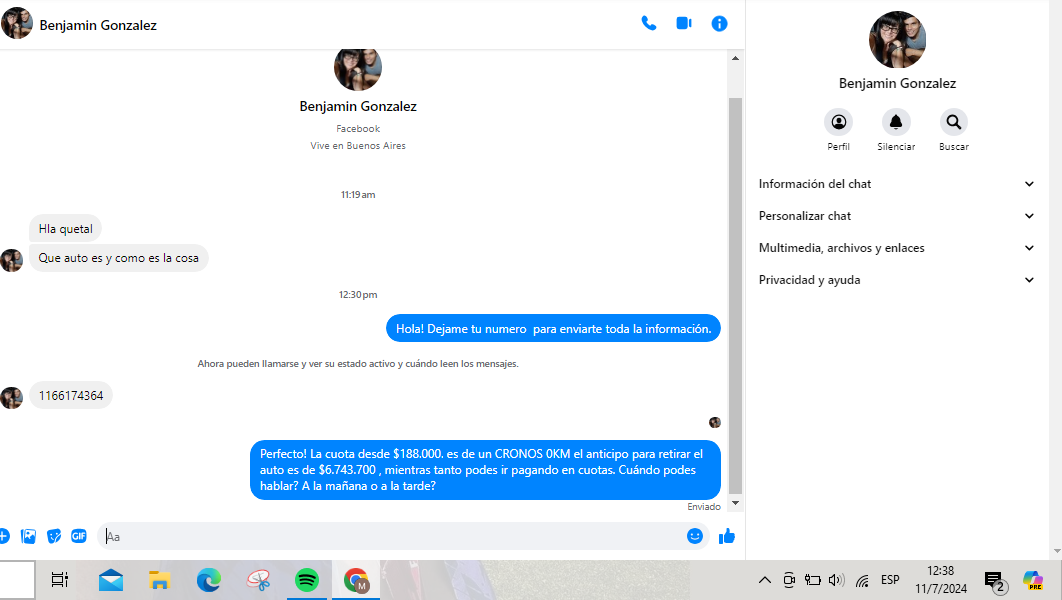Click scrollbar up arrow in chat
This screenshot has height=600, width=1062.
pyautogui.click(x=735, y=58)
